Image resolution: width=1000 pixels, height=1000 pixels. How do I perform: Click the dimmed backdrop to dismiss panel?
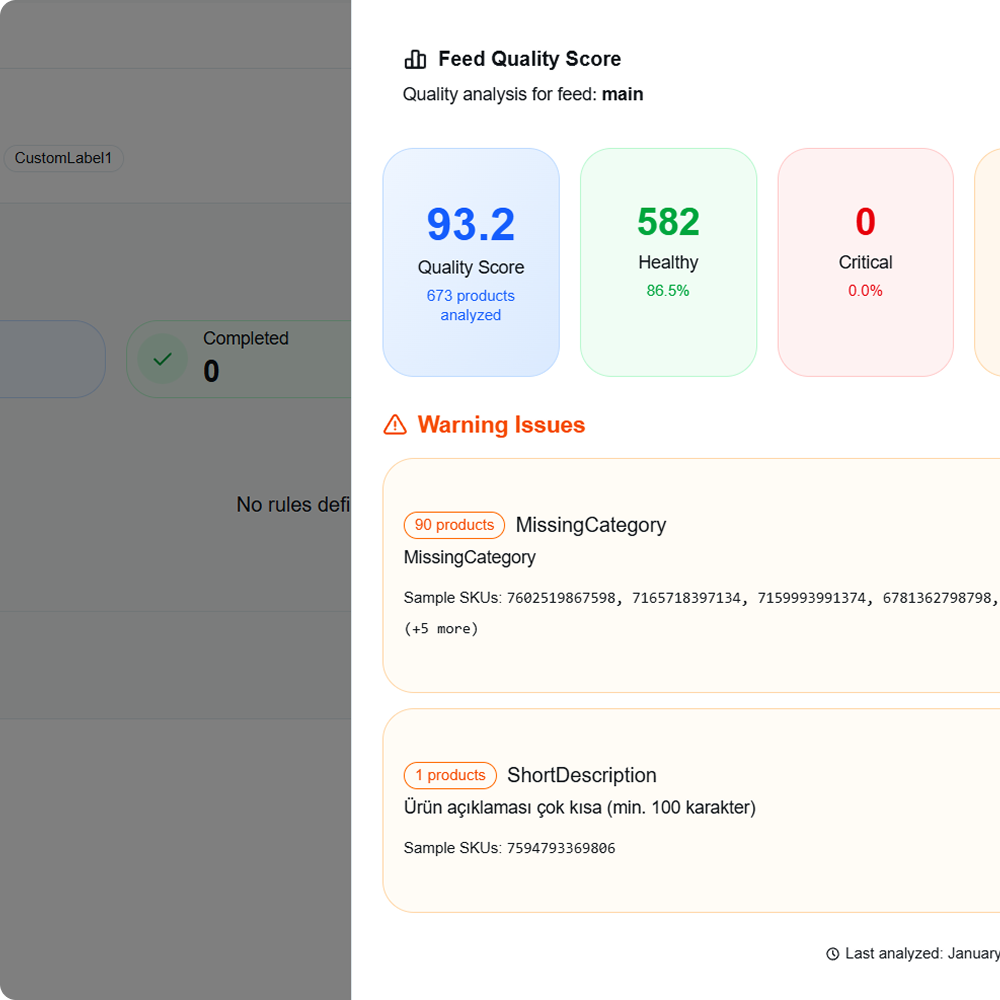(175, 800)
